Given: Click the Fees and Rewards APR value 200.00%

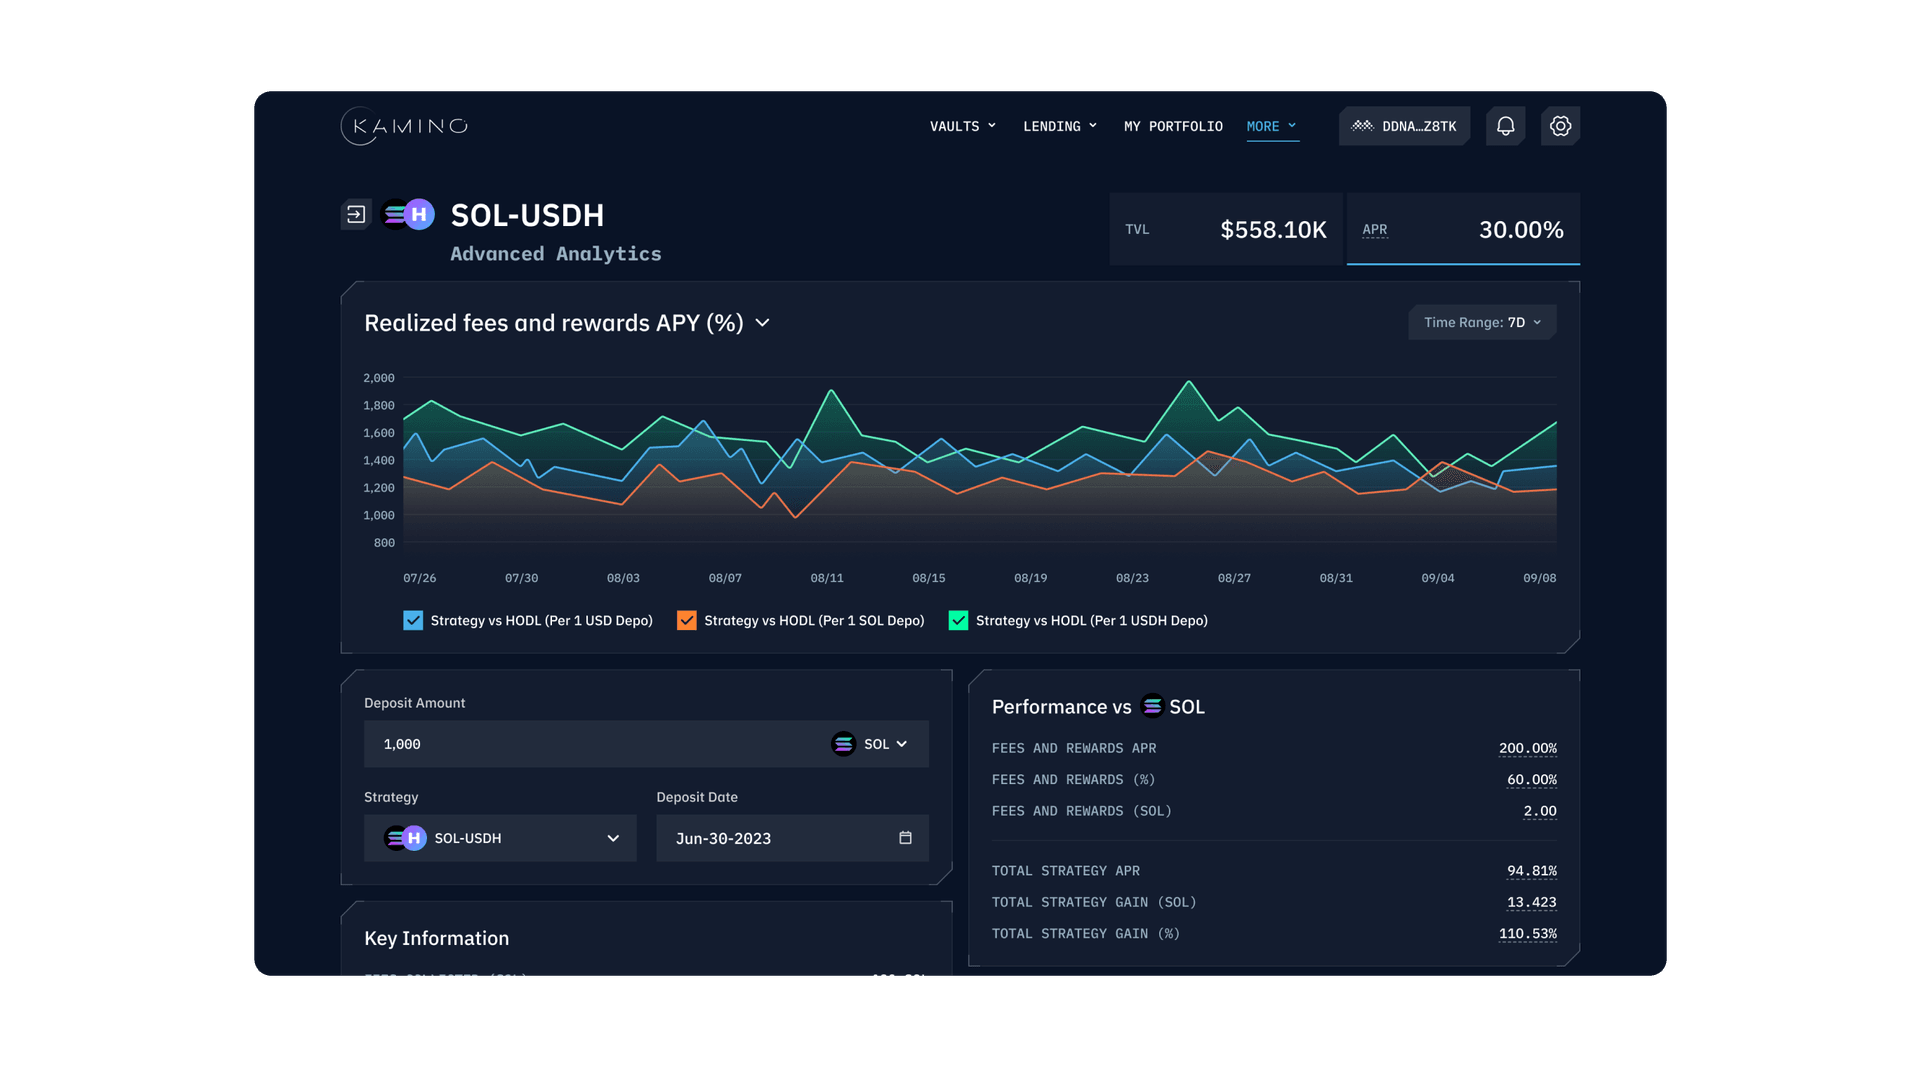Looking at the screenshot, I should click(x=1527, y=748).
